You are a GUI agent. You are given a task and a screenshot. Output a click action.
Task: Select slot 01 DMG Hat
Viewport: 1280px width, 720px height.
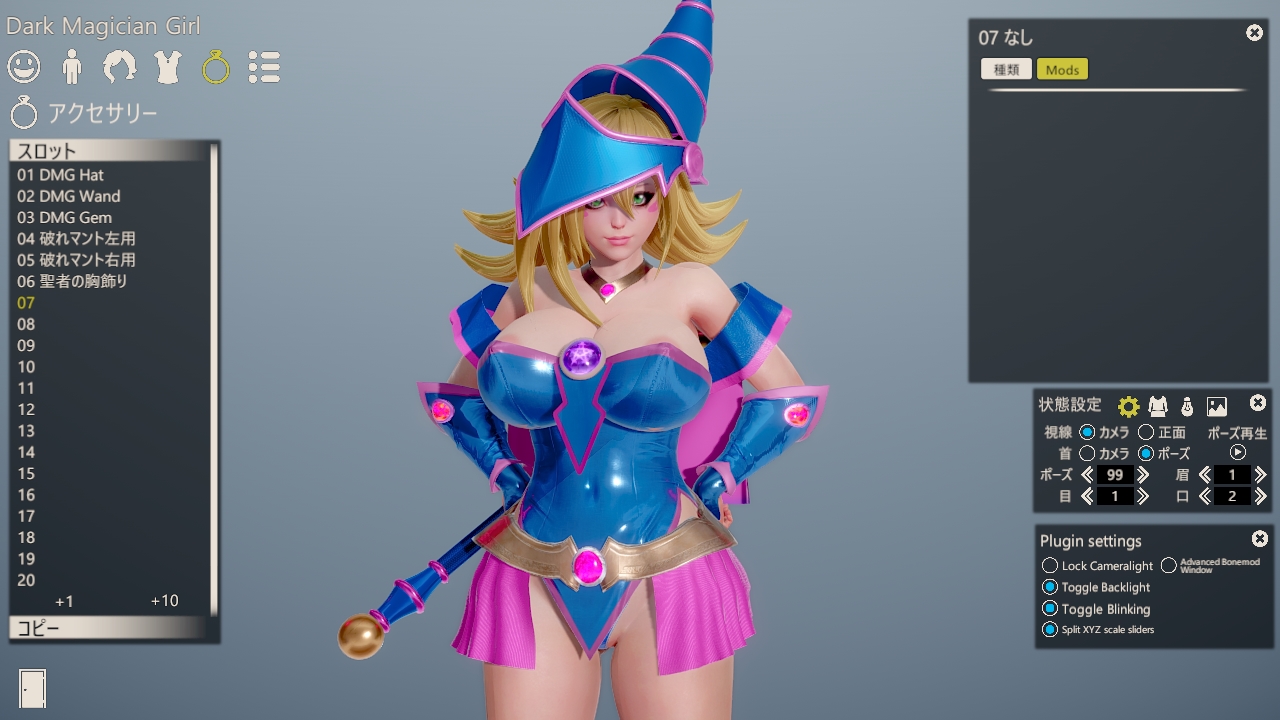(x=110, y=175)
